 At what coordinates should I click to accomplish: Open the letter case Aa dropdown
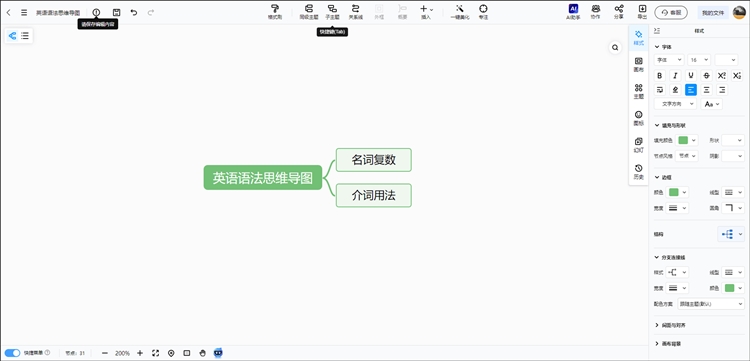pyautogui.click(x=711, y=104)
